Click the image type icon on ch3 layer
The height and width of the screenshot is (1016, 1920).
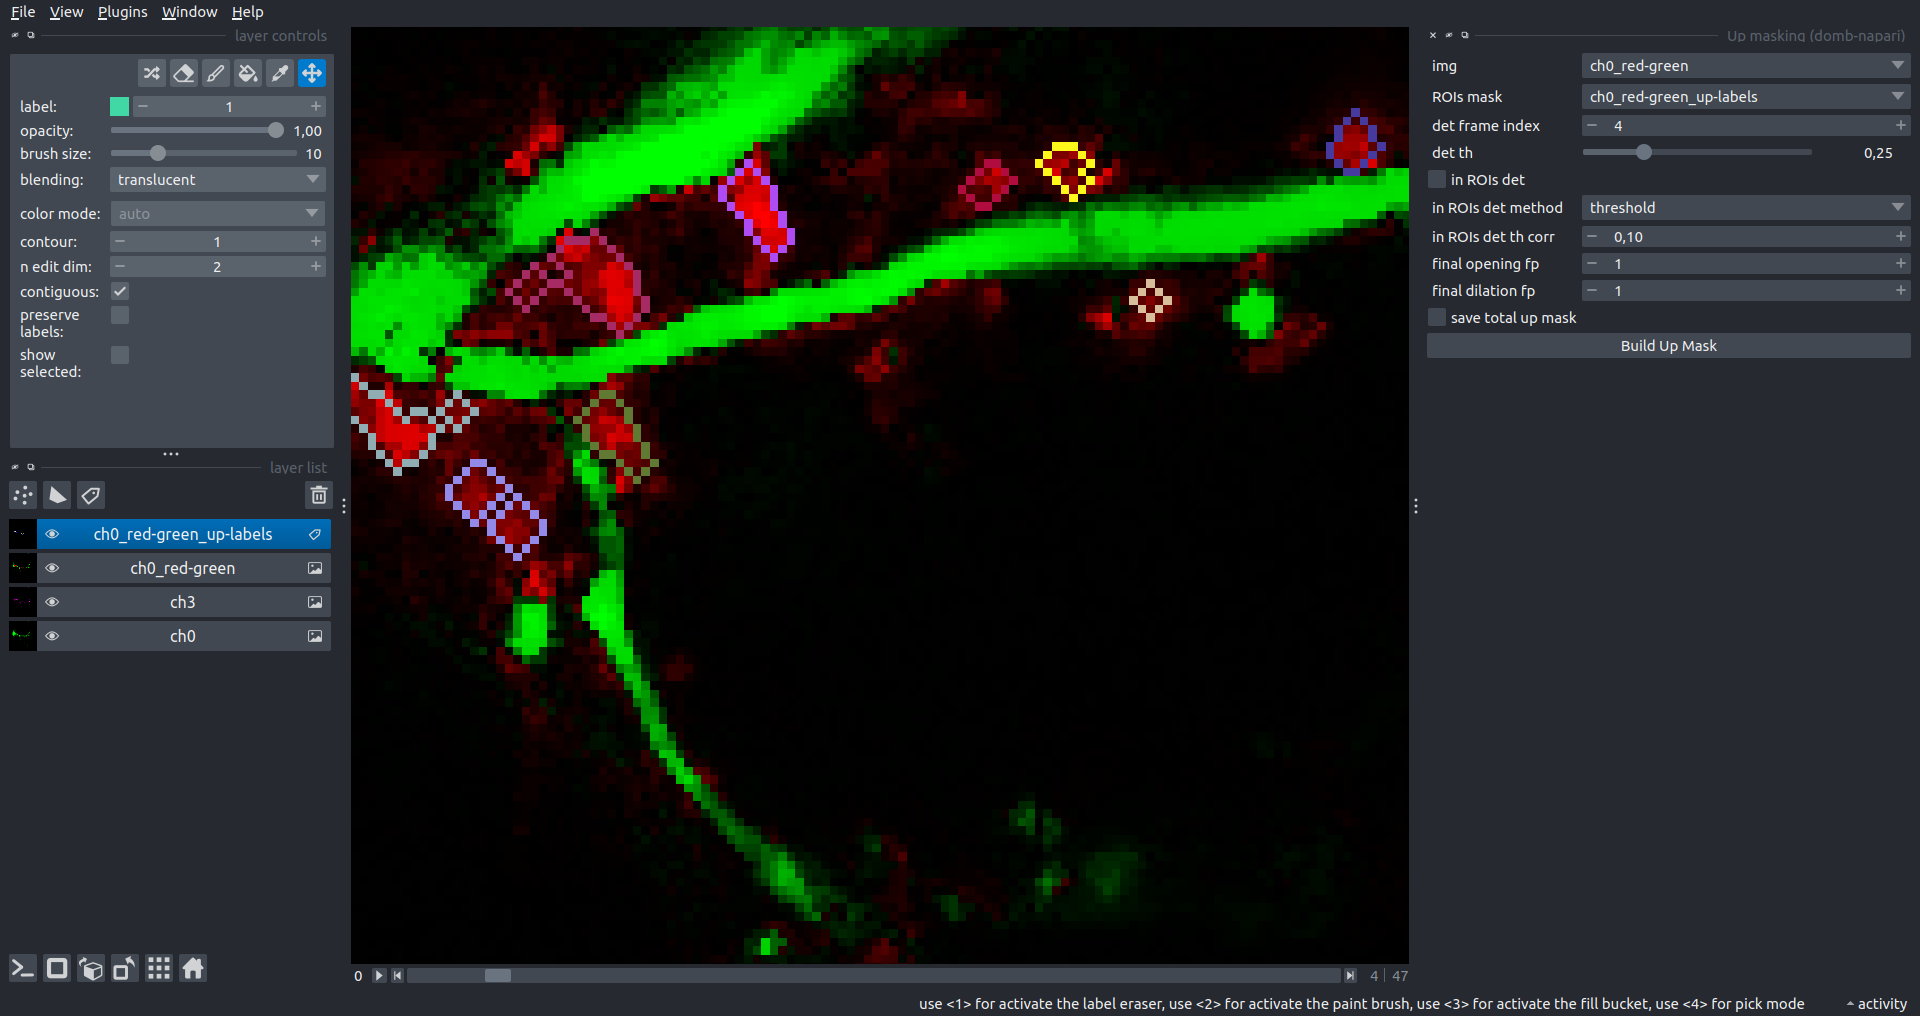tap(315, 602)
